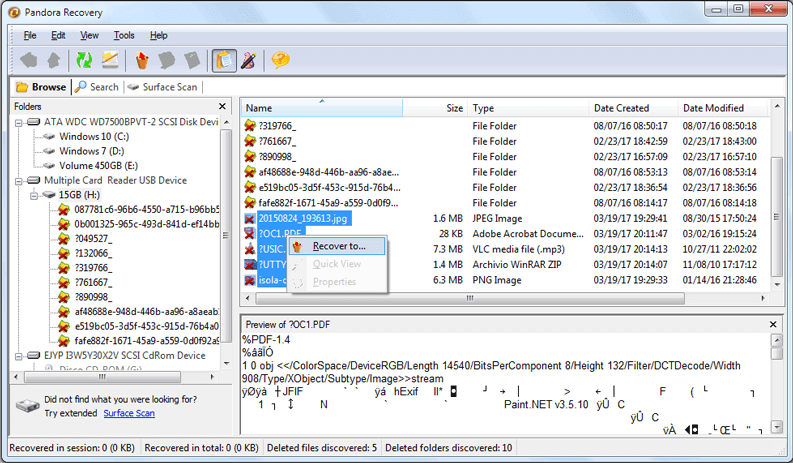Select ?132066_ folder in tree
The image size is (793, 463).
click(94, 253)
